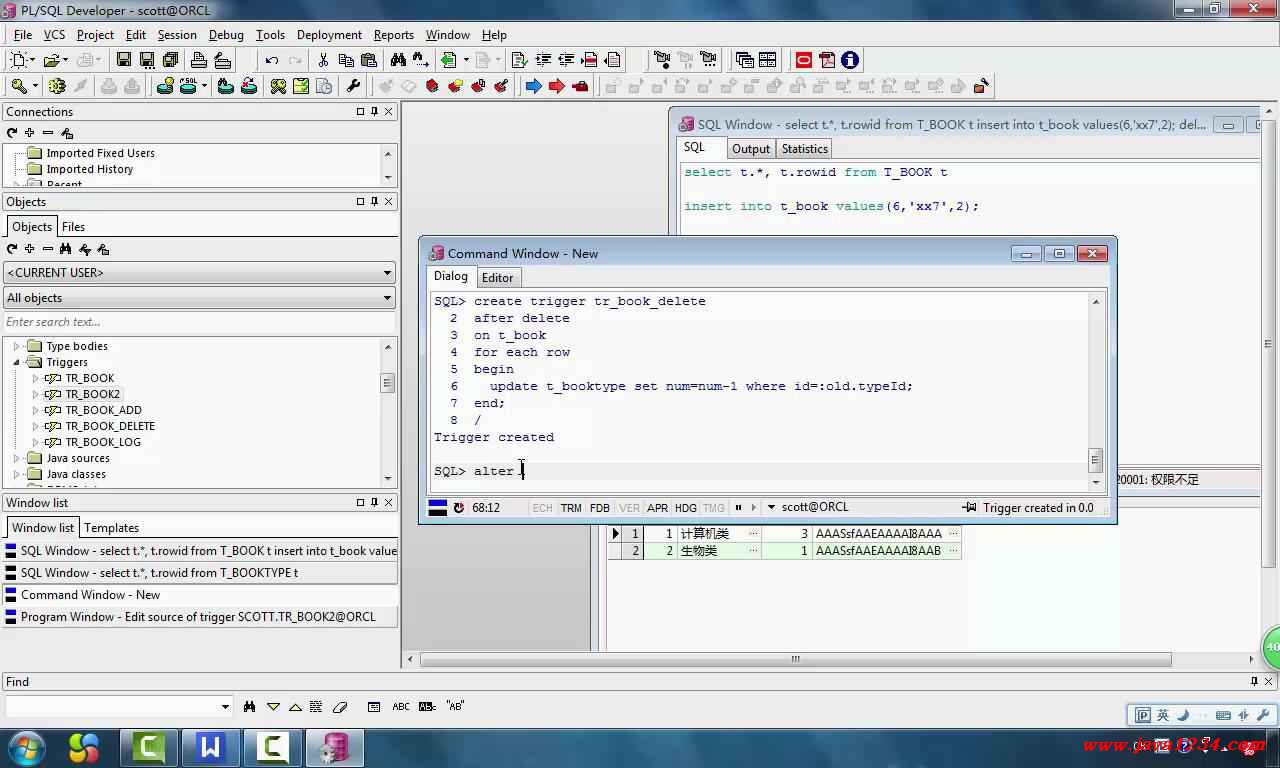Click the New document toolbar icon
This screenshot has width=1280, height=768.
coord(18,60)
